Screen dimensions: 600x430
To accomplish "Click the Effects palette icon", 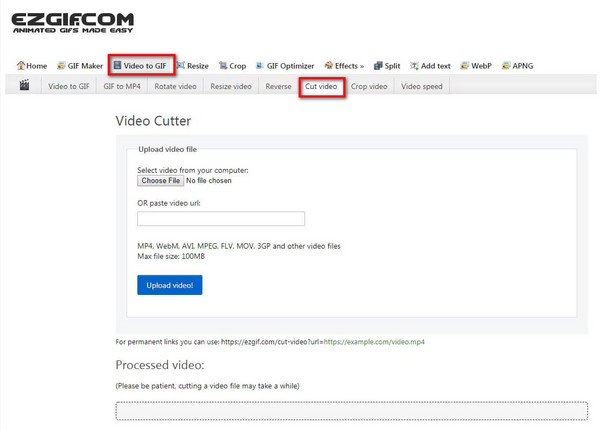I will [328, 65].
